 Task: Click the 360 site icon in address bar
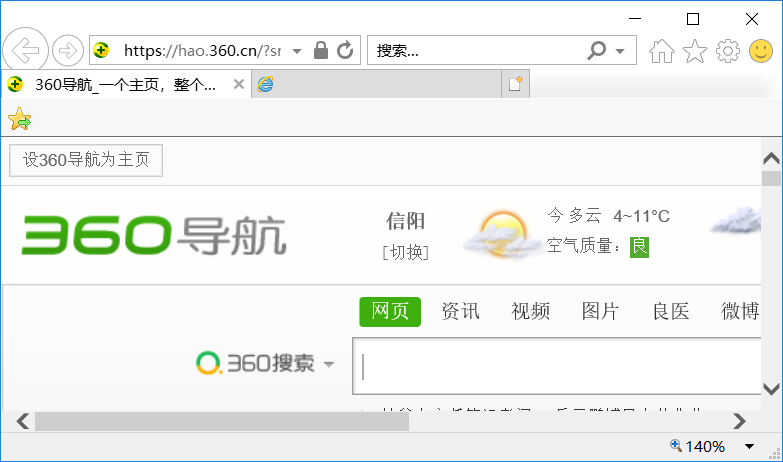pos(101,50)
